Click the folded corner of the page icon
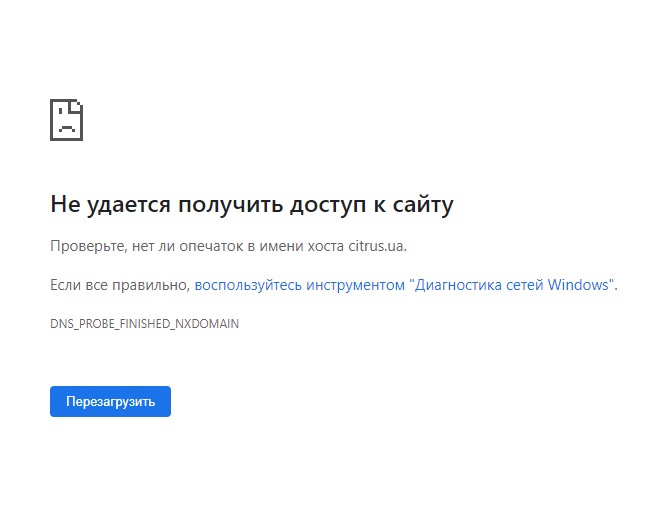The width and height of the screenshot is (660, 515). (77, 105)
